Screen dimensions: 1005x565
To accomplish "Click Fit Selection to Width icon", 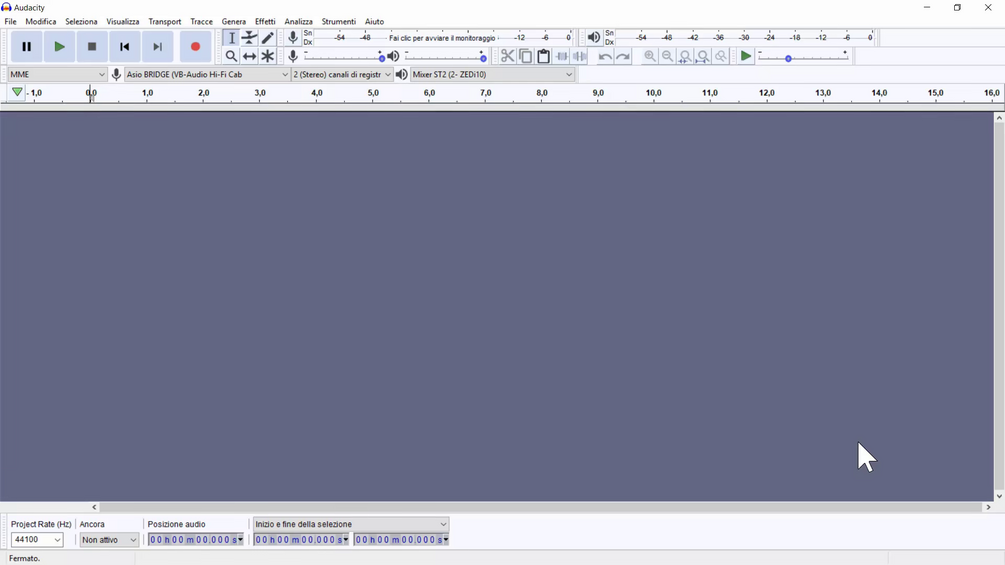I will click(x=685, y=56).
